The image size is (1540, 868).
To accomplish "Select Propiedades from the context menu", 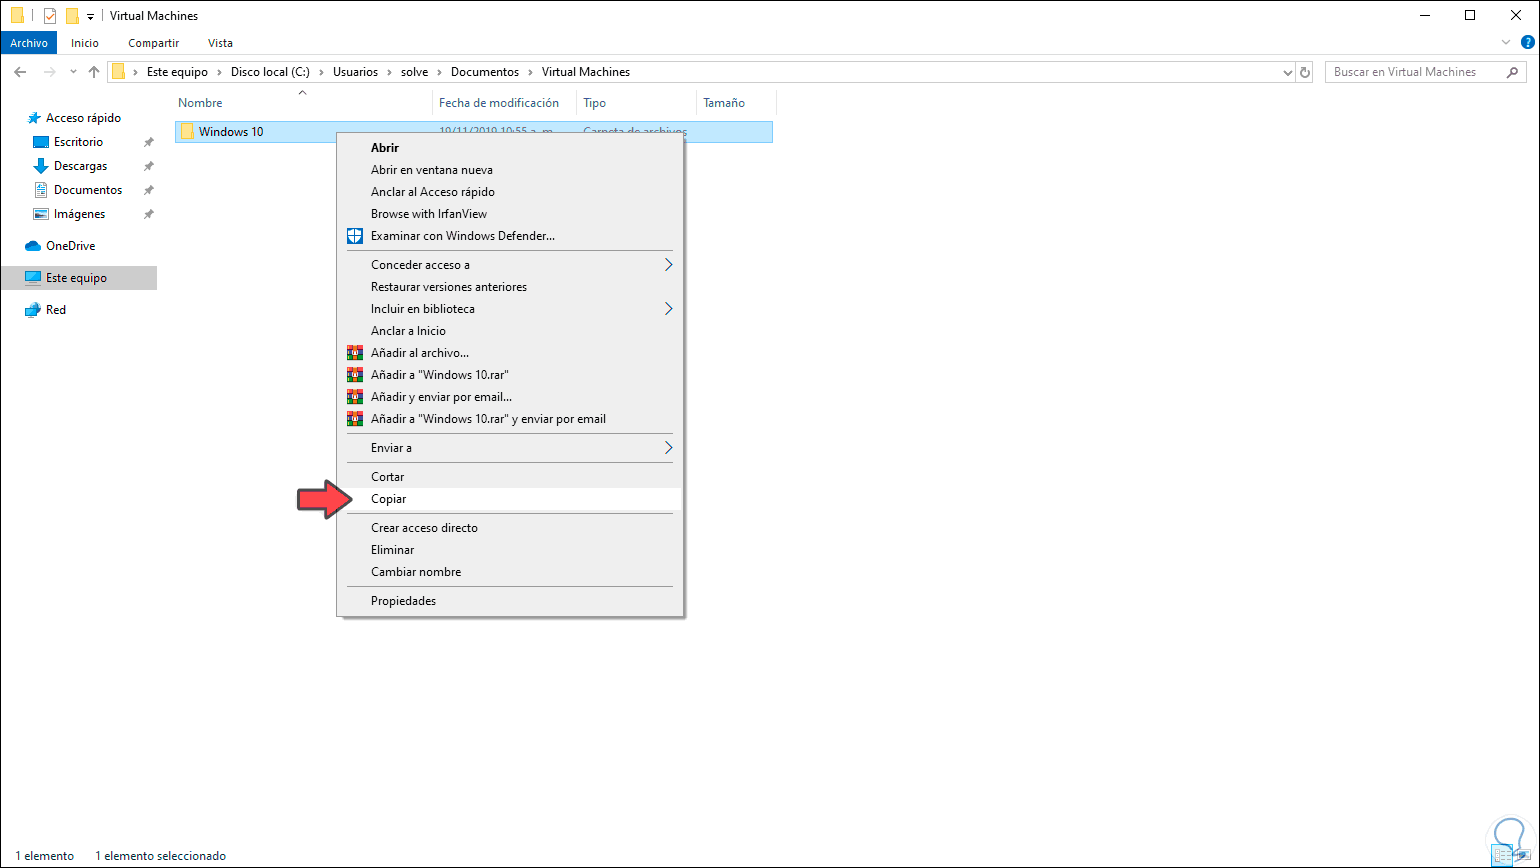I will tap(511, 601).
